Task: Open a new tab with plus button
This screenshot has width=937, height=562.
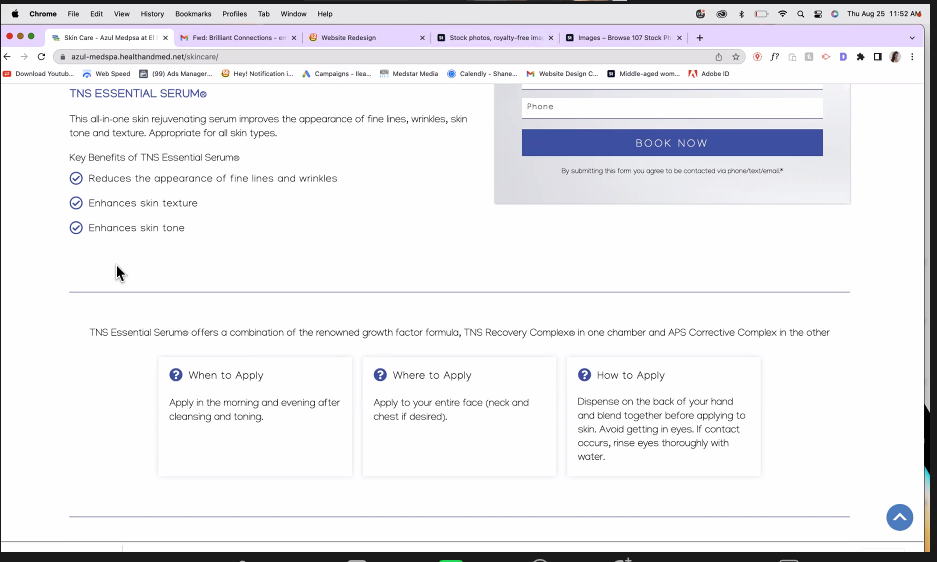Action: click(700, 38)
